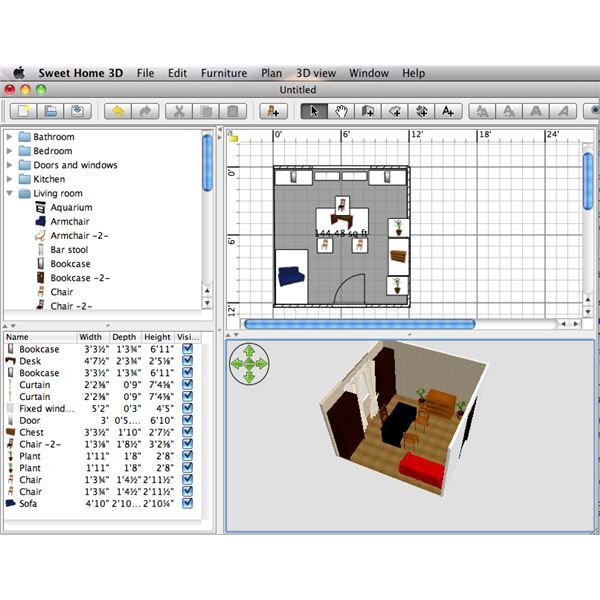Click the plan vertical scrollbar thumb

588,181
